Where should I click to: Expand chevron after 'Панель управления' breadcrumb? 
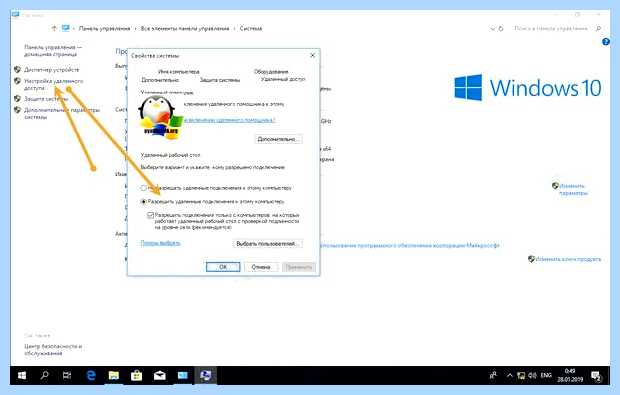pos(135,28)
